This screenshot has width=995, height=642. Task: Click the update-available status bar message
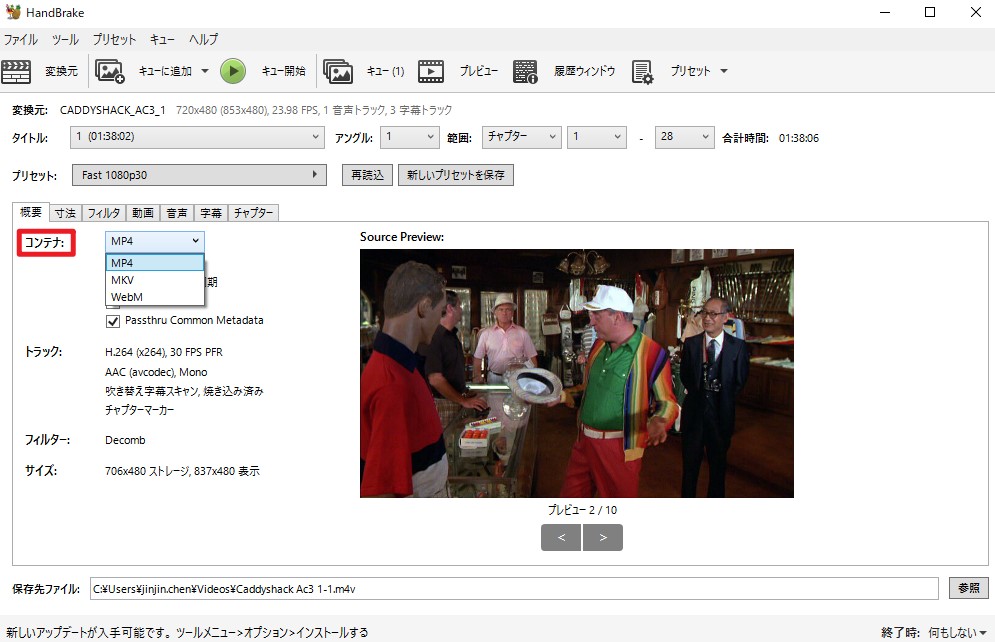pos(187,632)
